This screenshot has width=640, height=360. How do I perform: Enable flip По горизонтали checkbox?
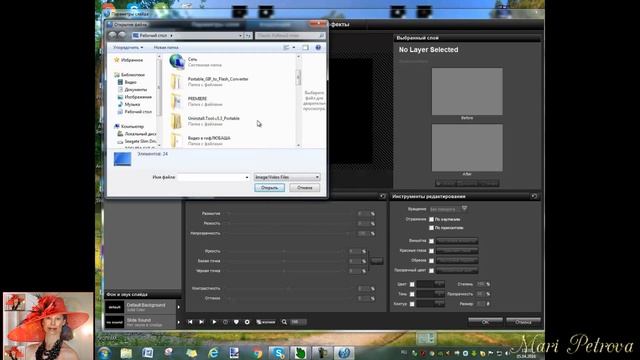point(431,228)
